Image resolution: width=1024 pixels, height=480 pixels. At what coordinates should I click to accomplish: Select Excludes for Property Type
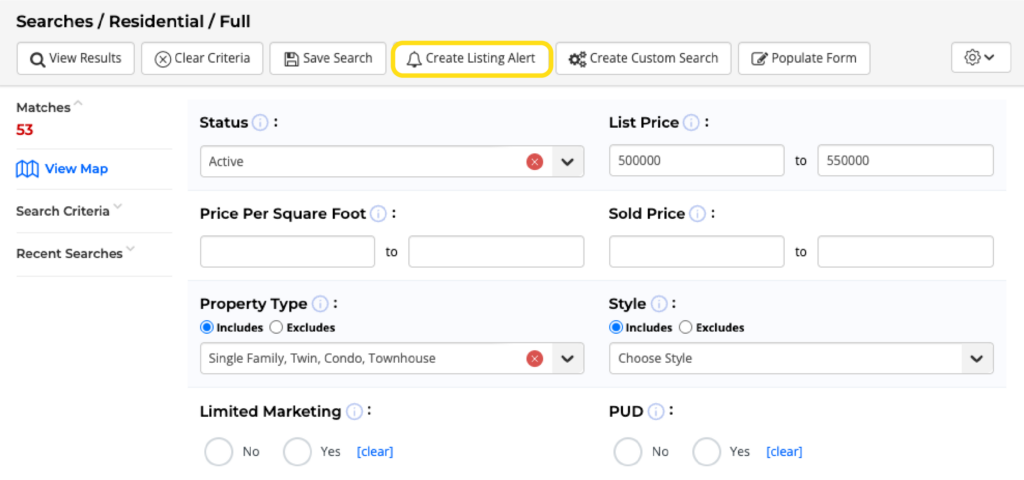click(276, 327)
